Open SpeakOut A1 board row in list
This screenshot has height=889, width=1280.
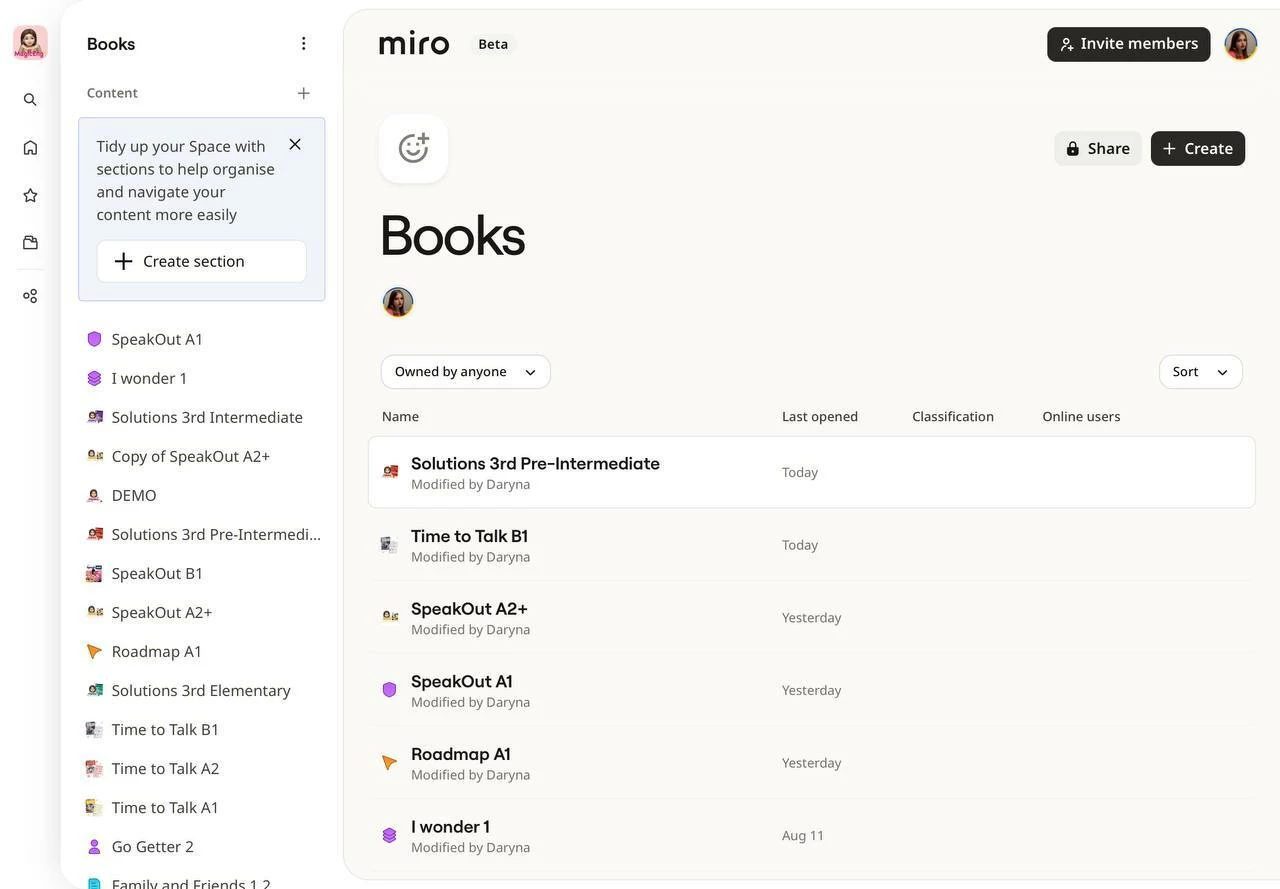click(812, 690)
